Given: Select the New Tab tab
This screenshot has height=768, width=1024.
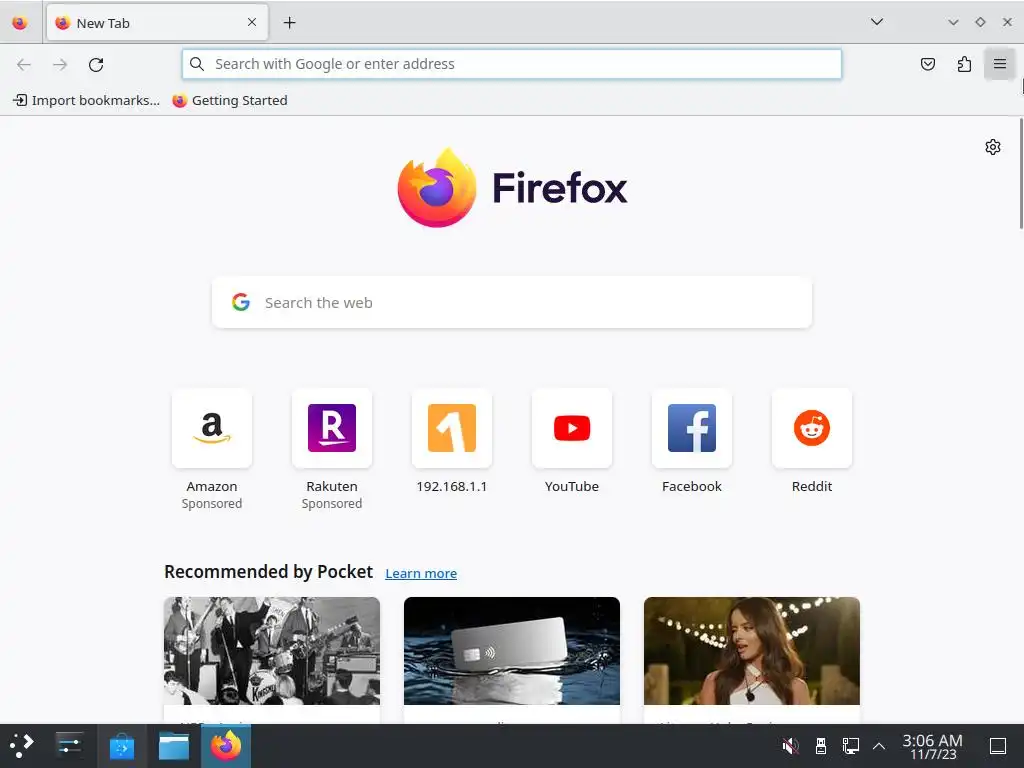Looking at the screenshot, I should tap(157, 23).
